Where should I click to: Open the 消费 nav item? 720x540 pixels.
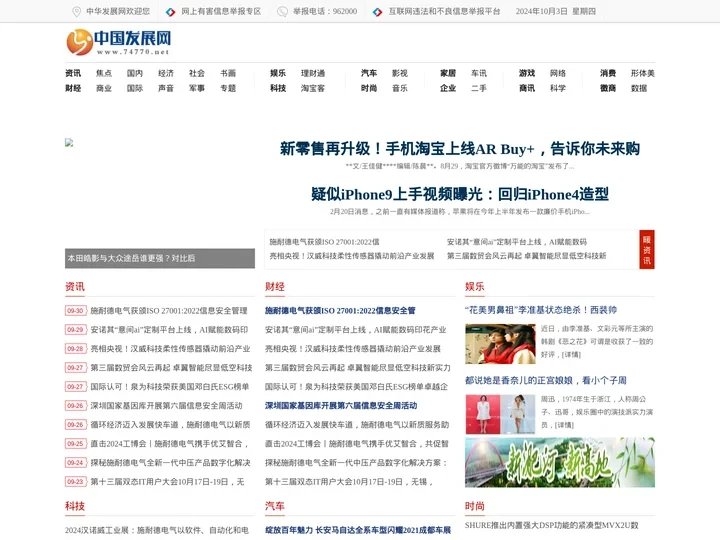[608, 73]
